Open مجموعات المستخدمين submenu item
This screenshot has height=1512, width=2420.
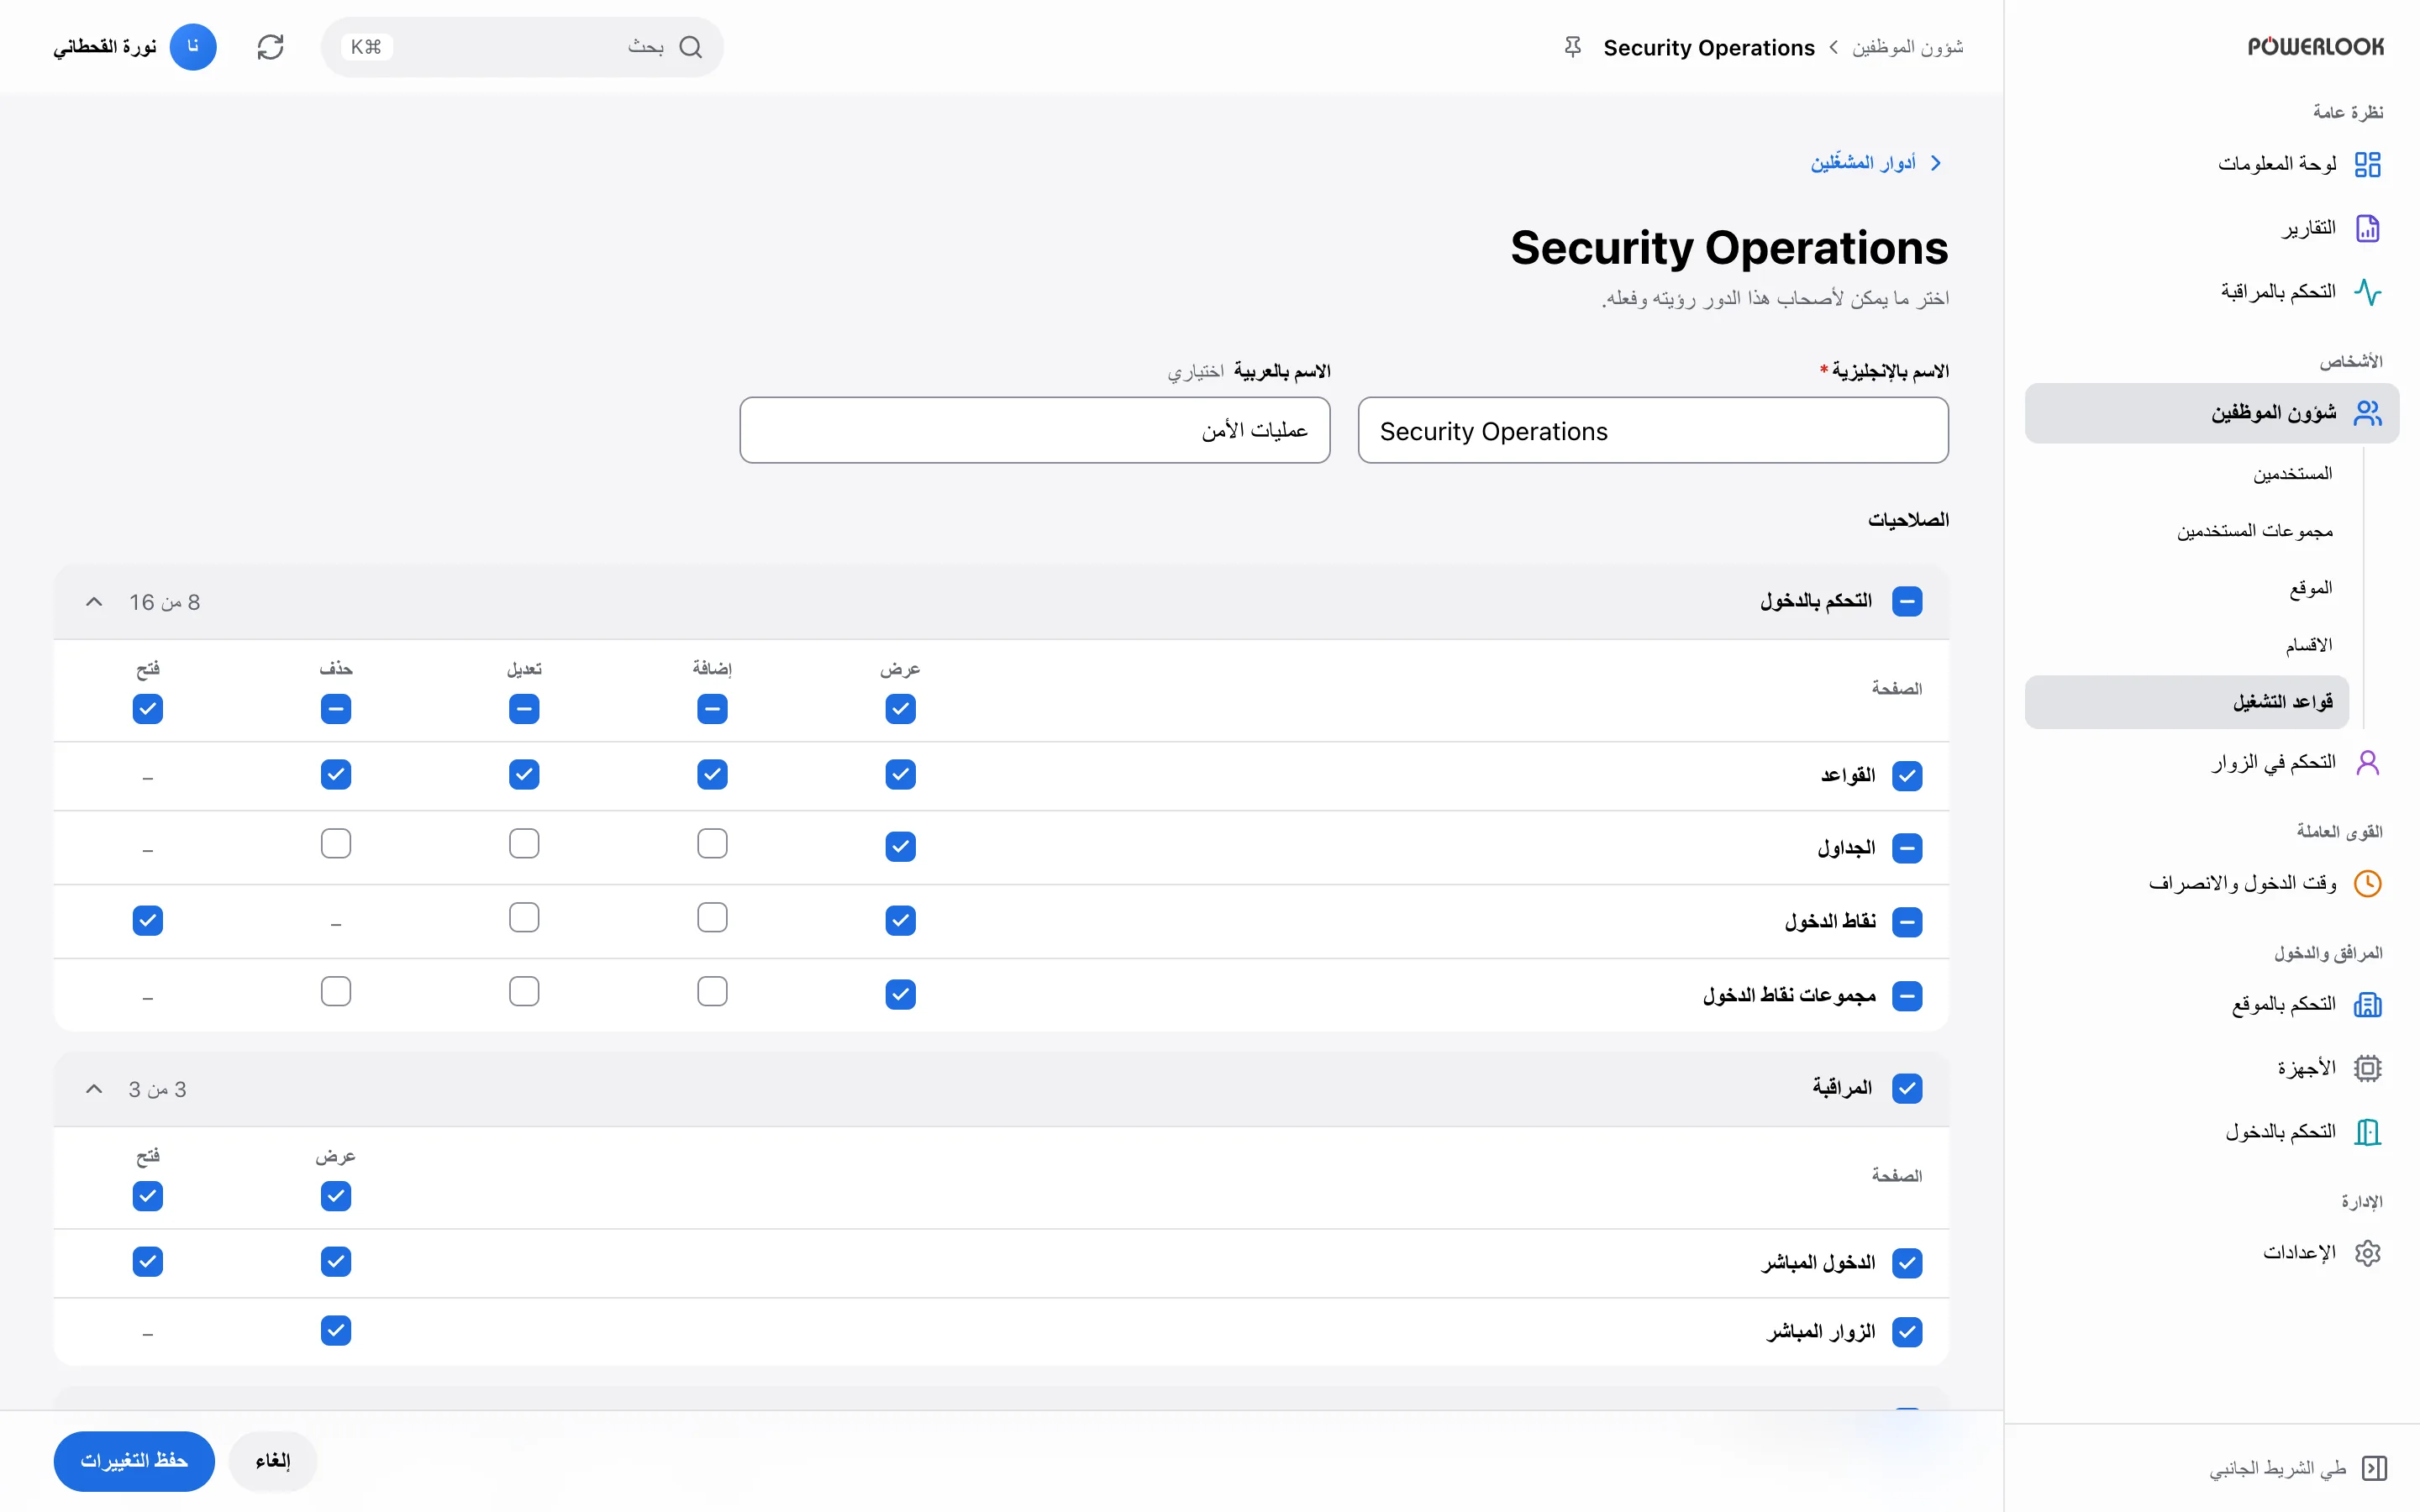[x=2254, y=531]
